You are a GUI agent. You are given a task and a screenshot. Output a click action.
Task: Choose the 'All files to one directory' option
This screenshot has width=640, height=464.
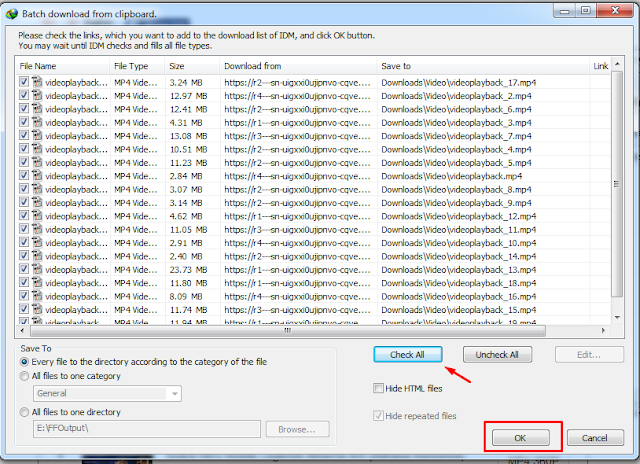click(x=25, y=412)
